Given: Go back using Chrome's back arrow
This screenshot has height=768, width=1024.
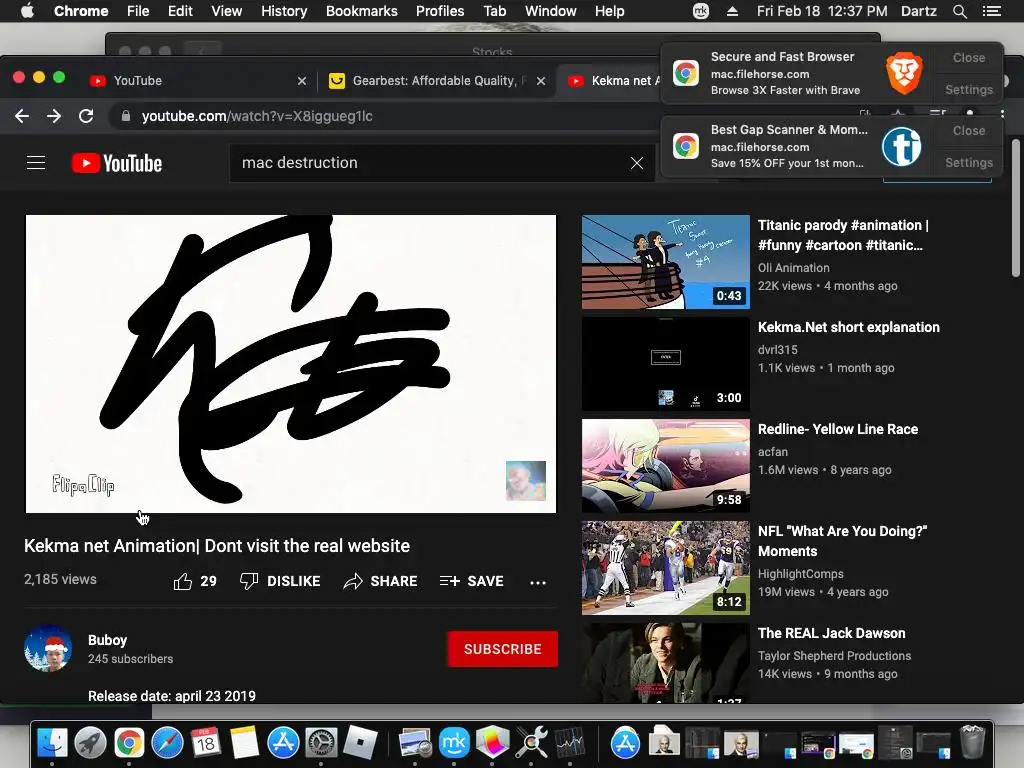Looking at the screenshot, I should pos(22,116).
